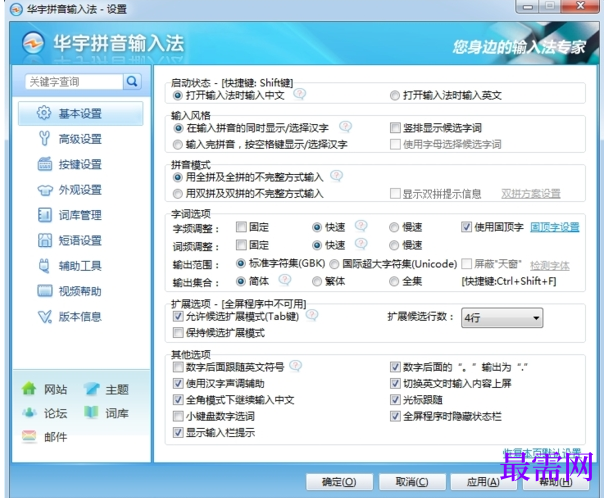Open 辅助工具 in the sidebar
The height and width of the screenshot is (498, 612).
(x=79, y=266)
